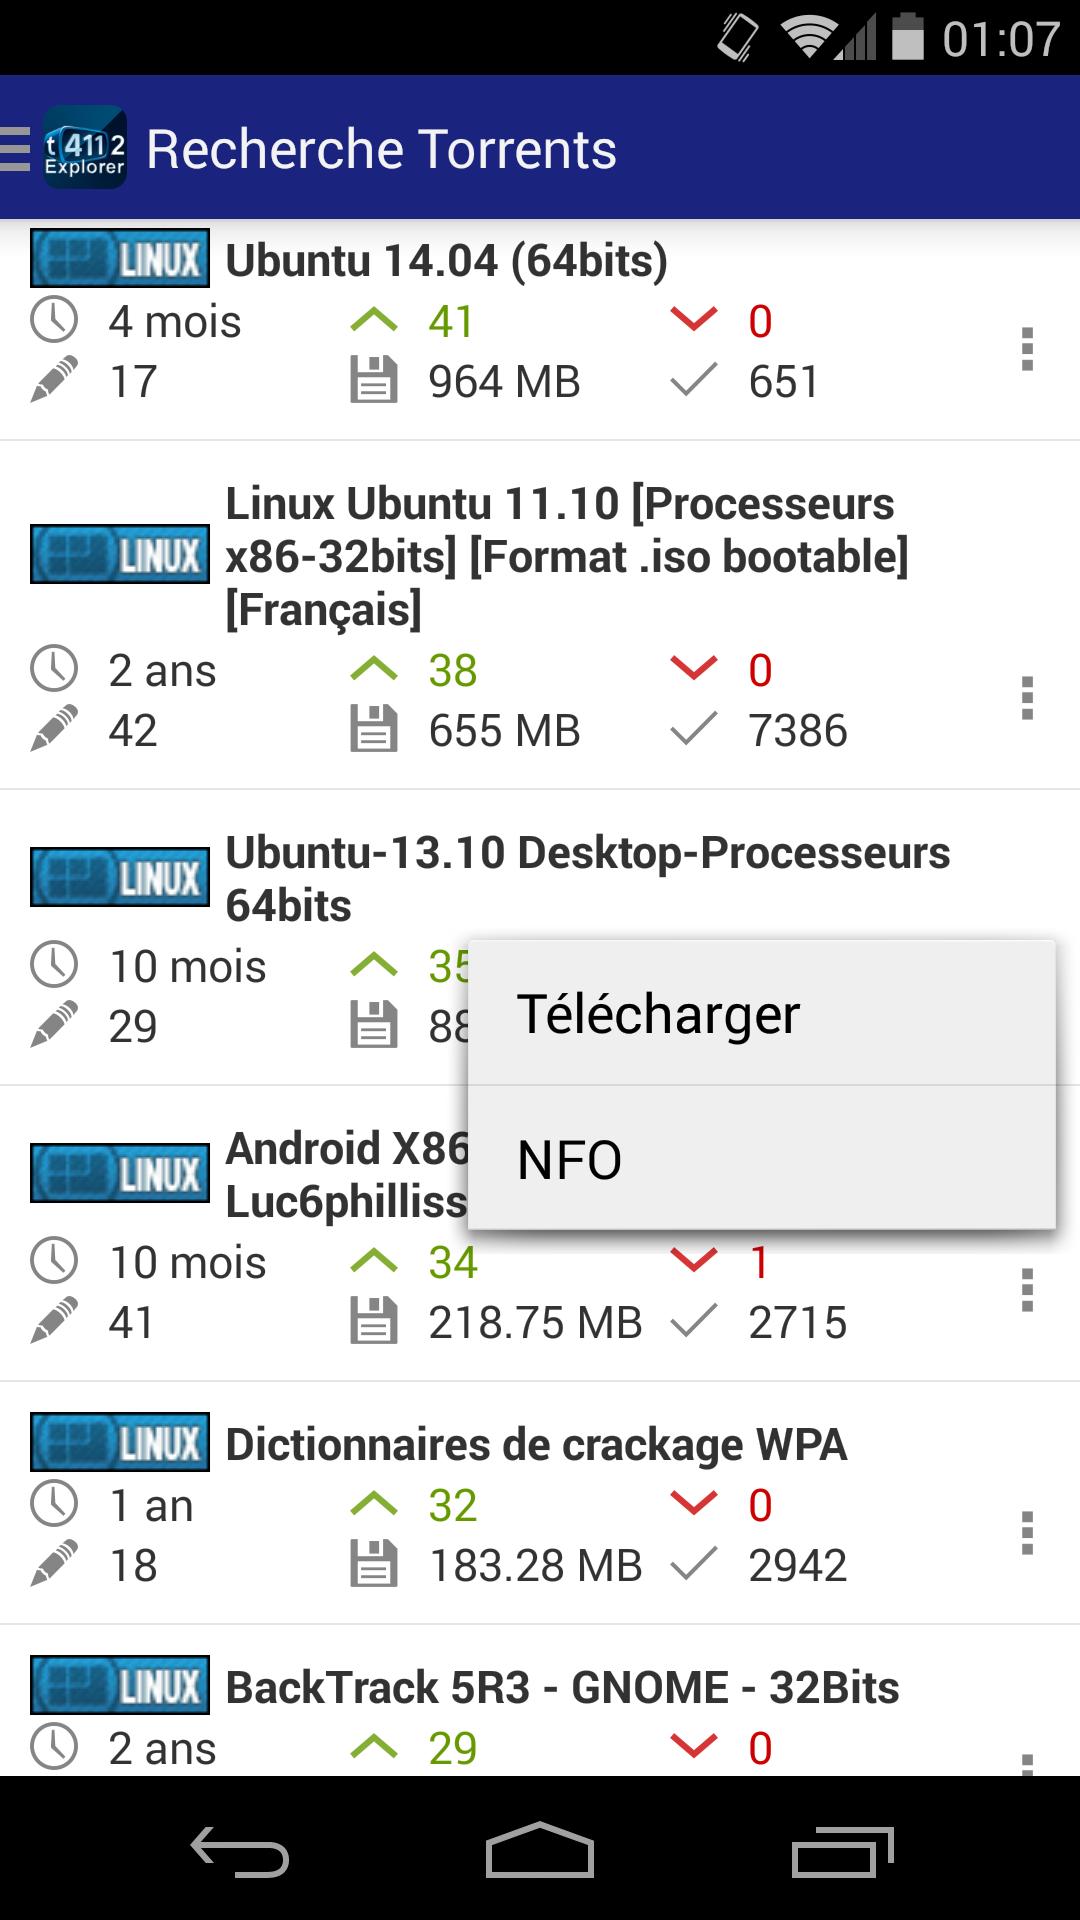
Task: Tap the floppy size icon next to 964 MB
Action: 374,381
